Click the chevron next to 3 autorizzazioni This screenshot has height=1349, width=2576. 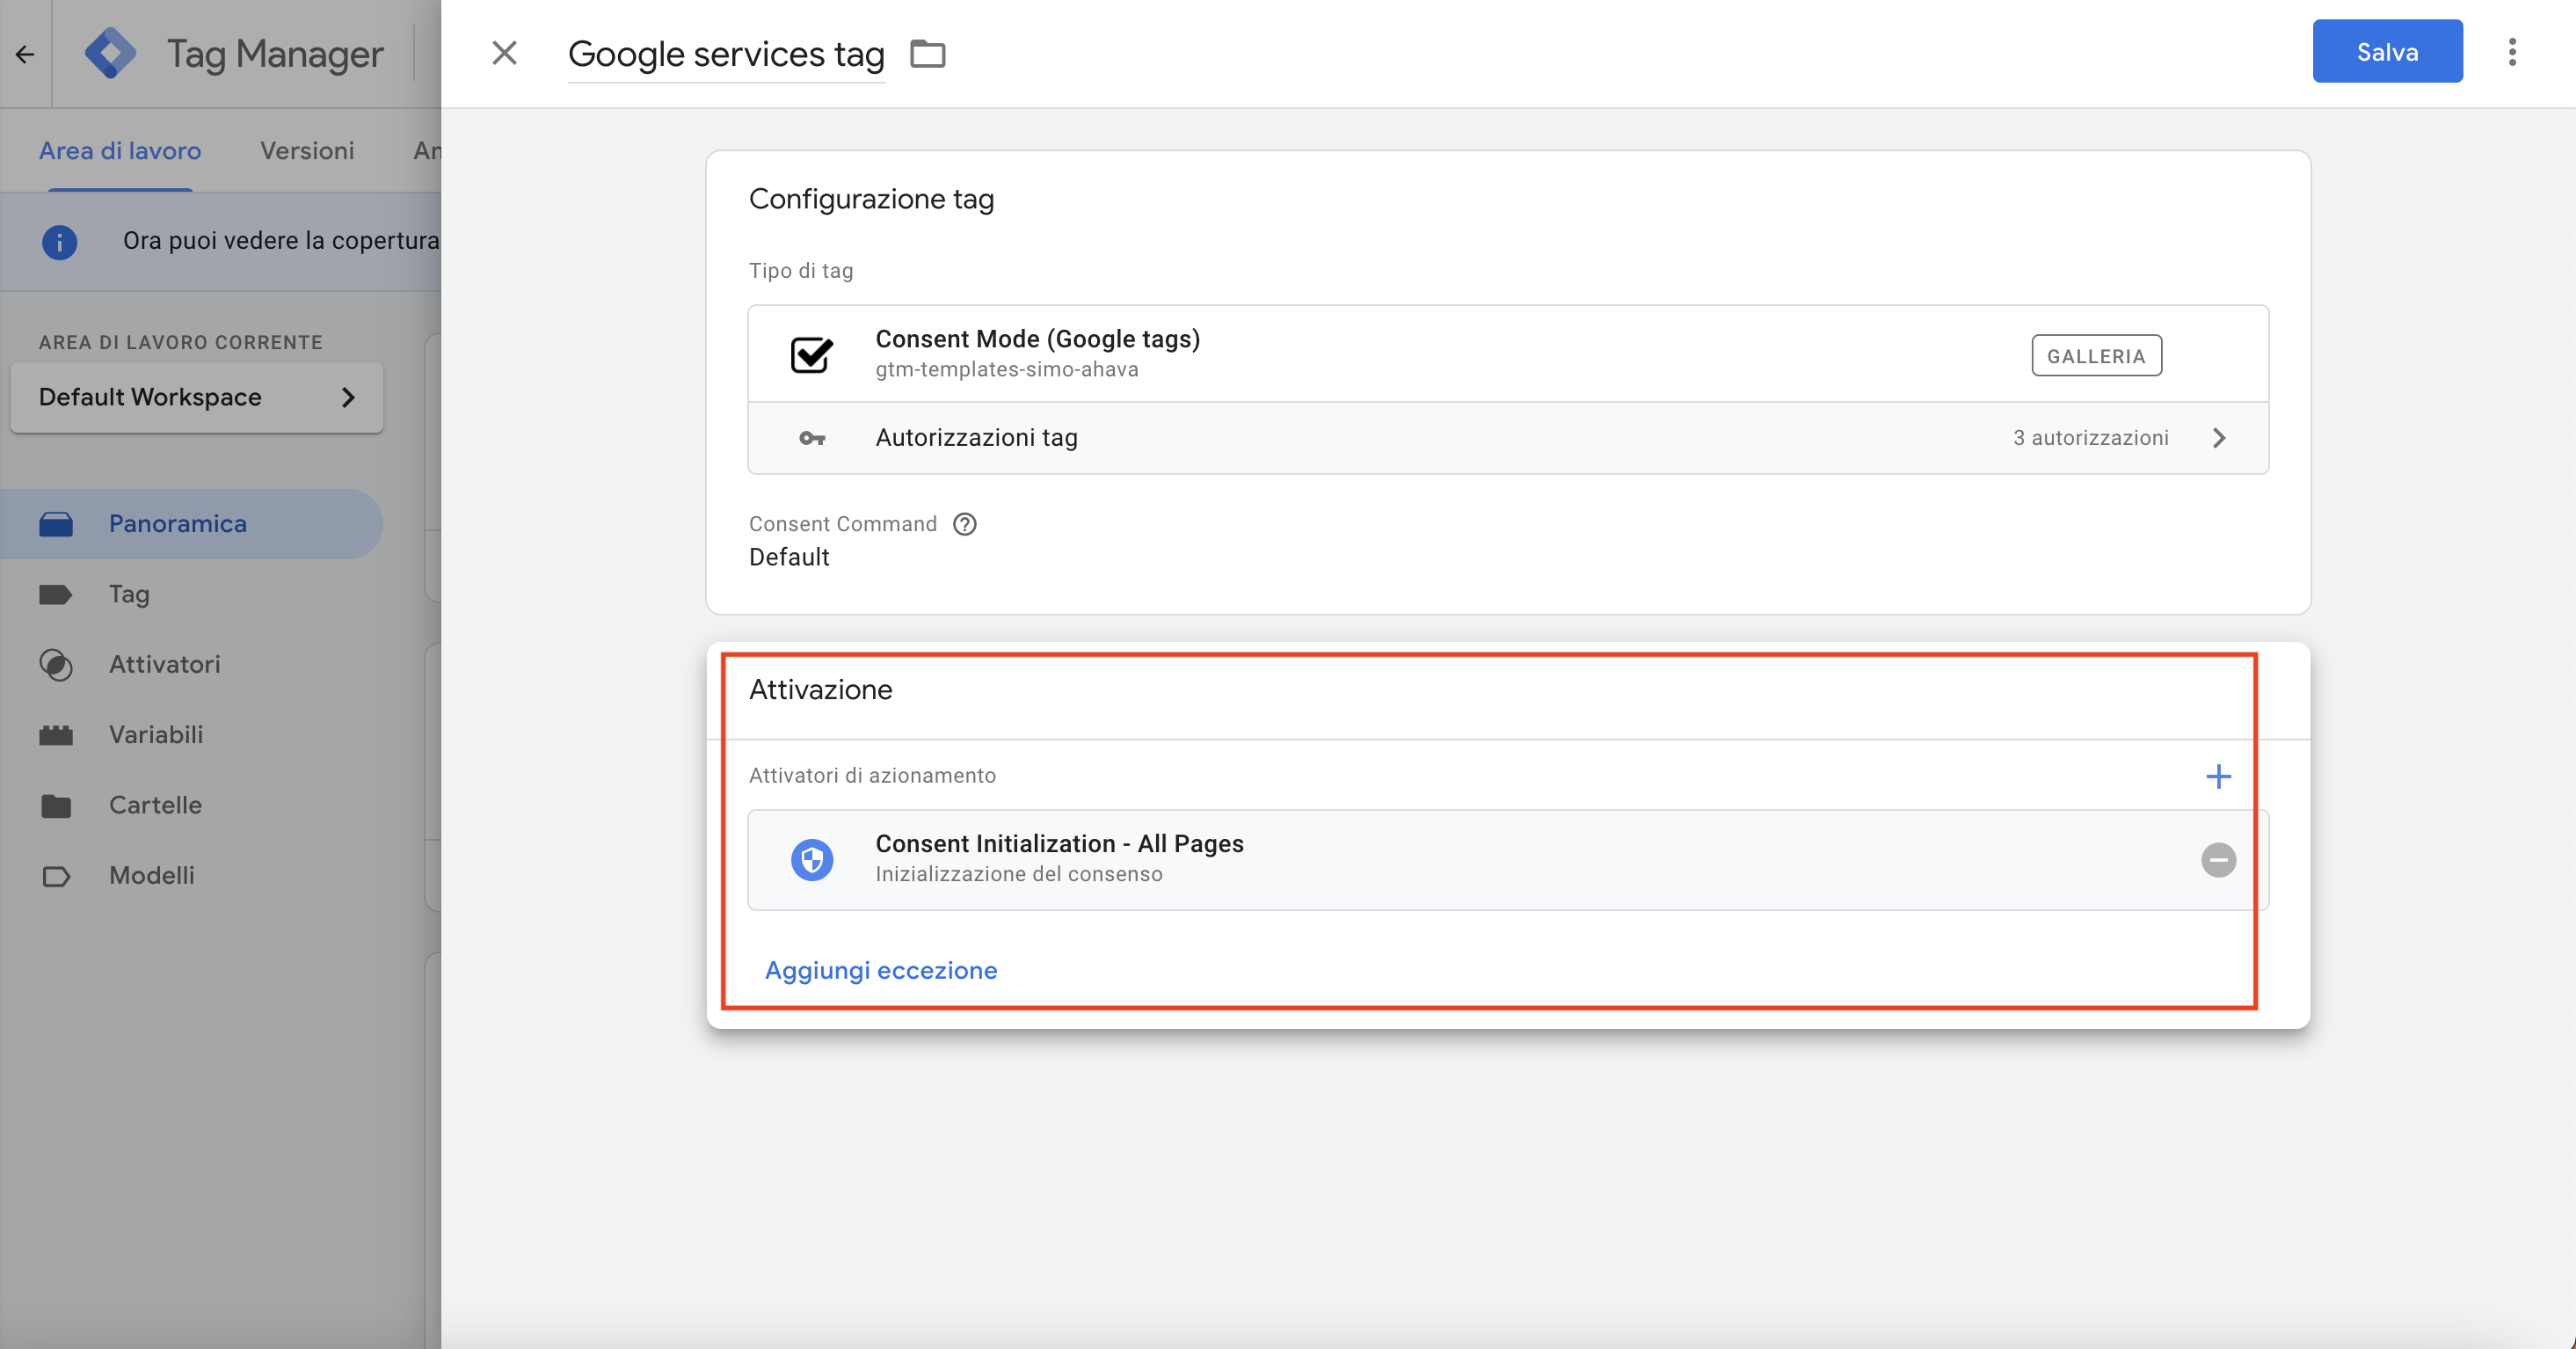(x=2218, y=438)
